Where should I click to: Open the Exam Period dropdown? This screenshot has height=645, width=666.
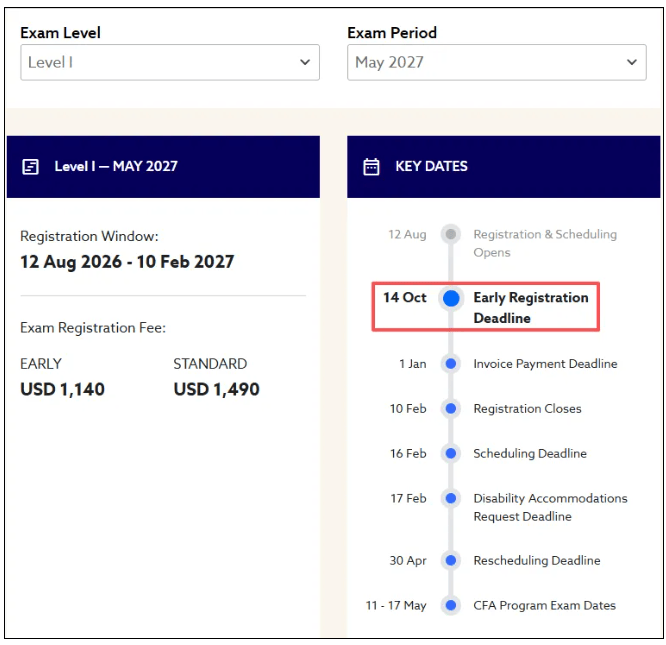(x=497, y=62)
